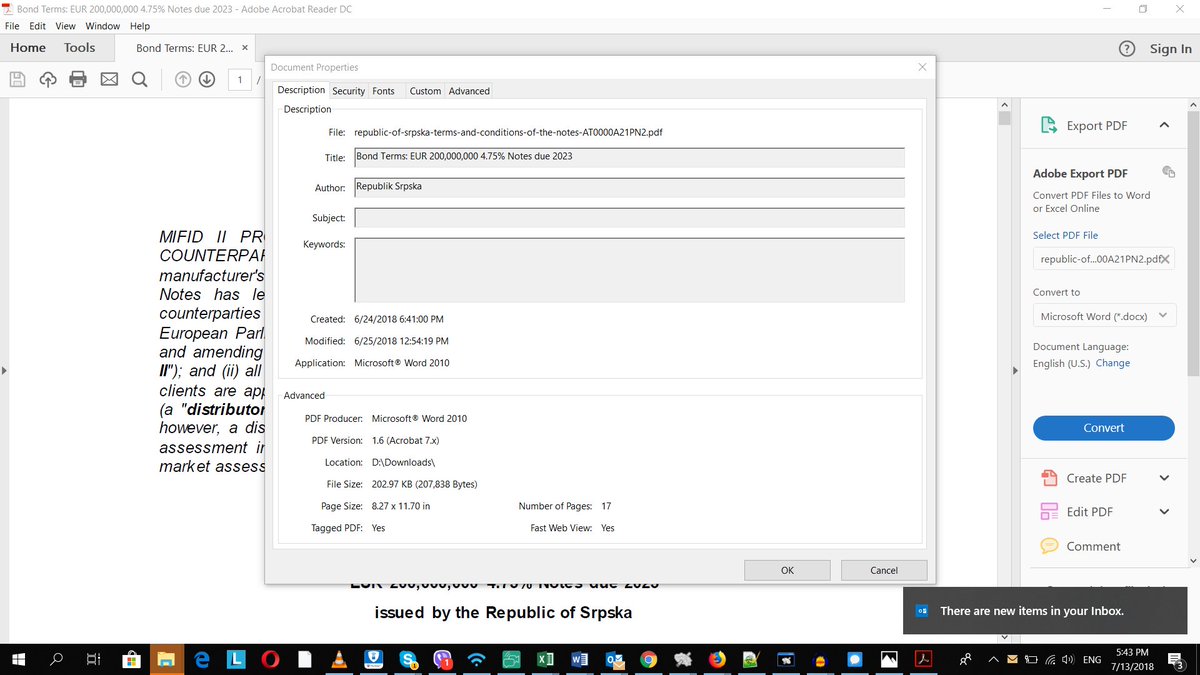The height and width of the screenshot is (675, 1200).
Task: Open Excel from the taskbar
Action: click(546, 660)
